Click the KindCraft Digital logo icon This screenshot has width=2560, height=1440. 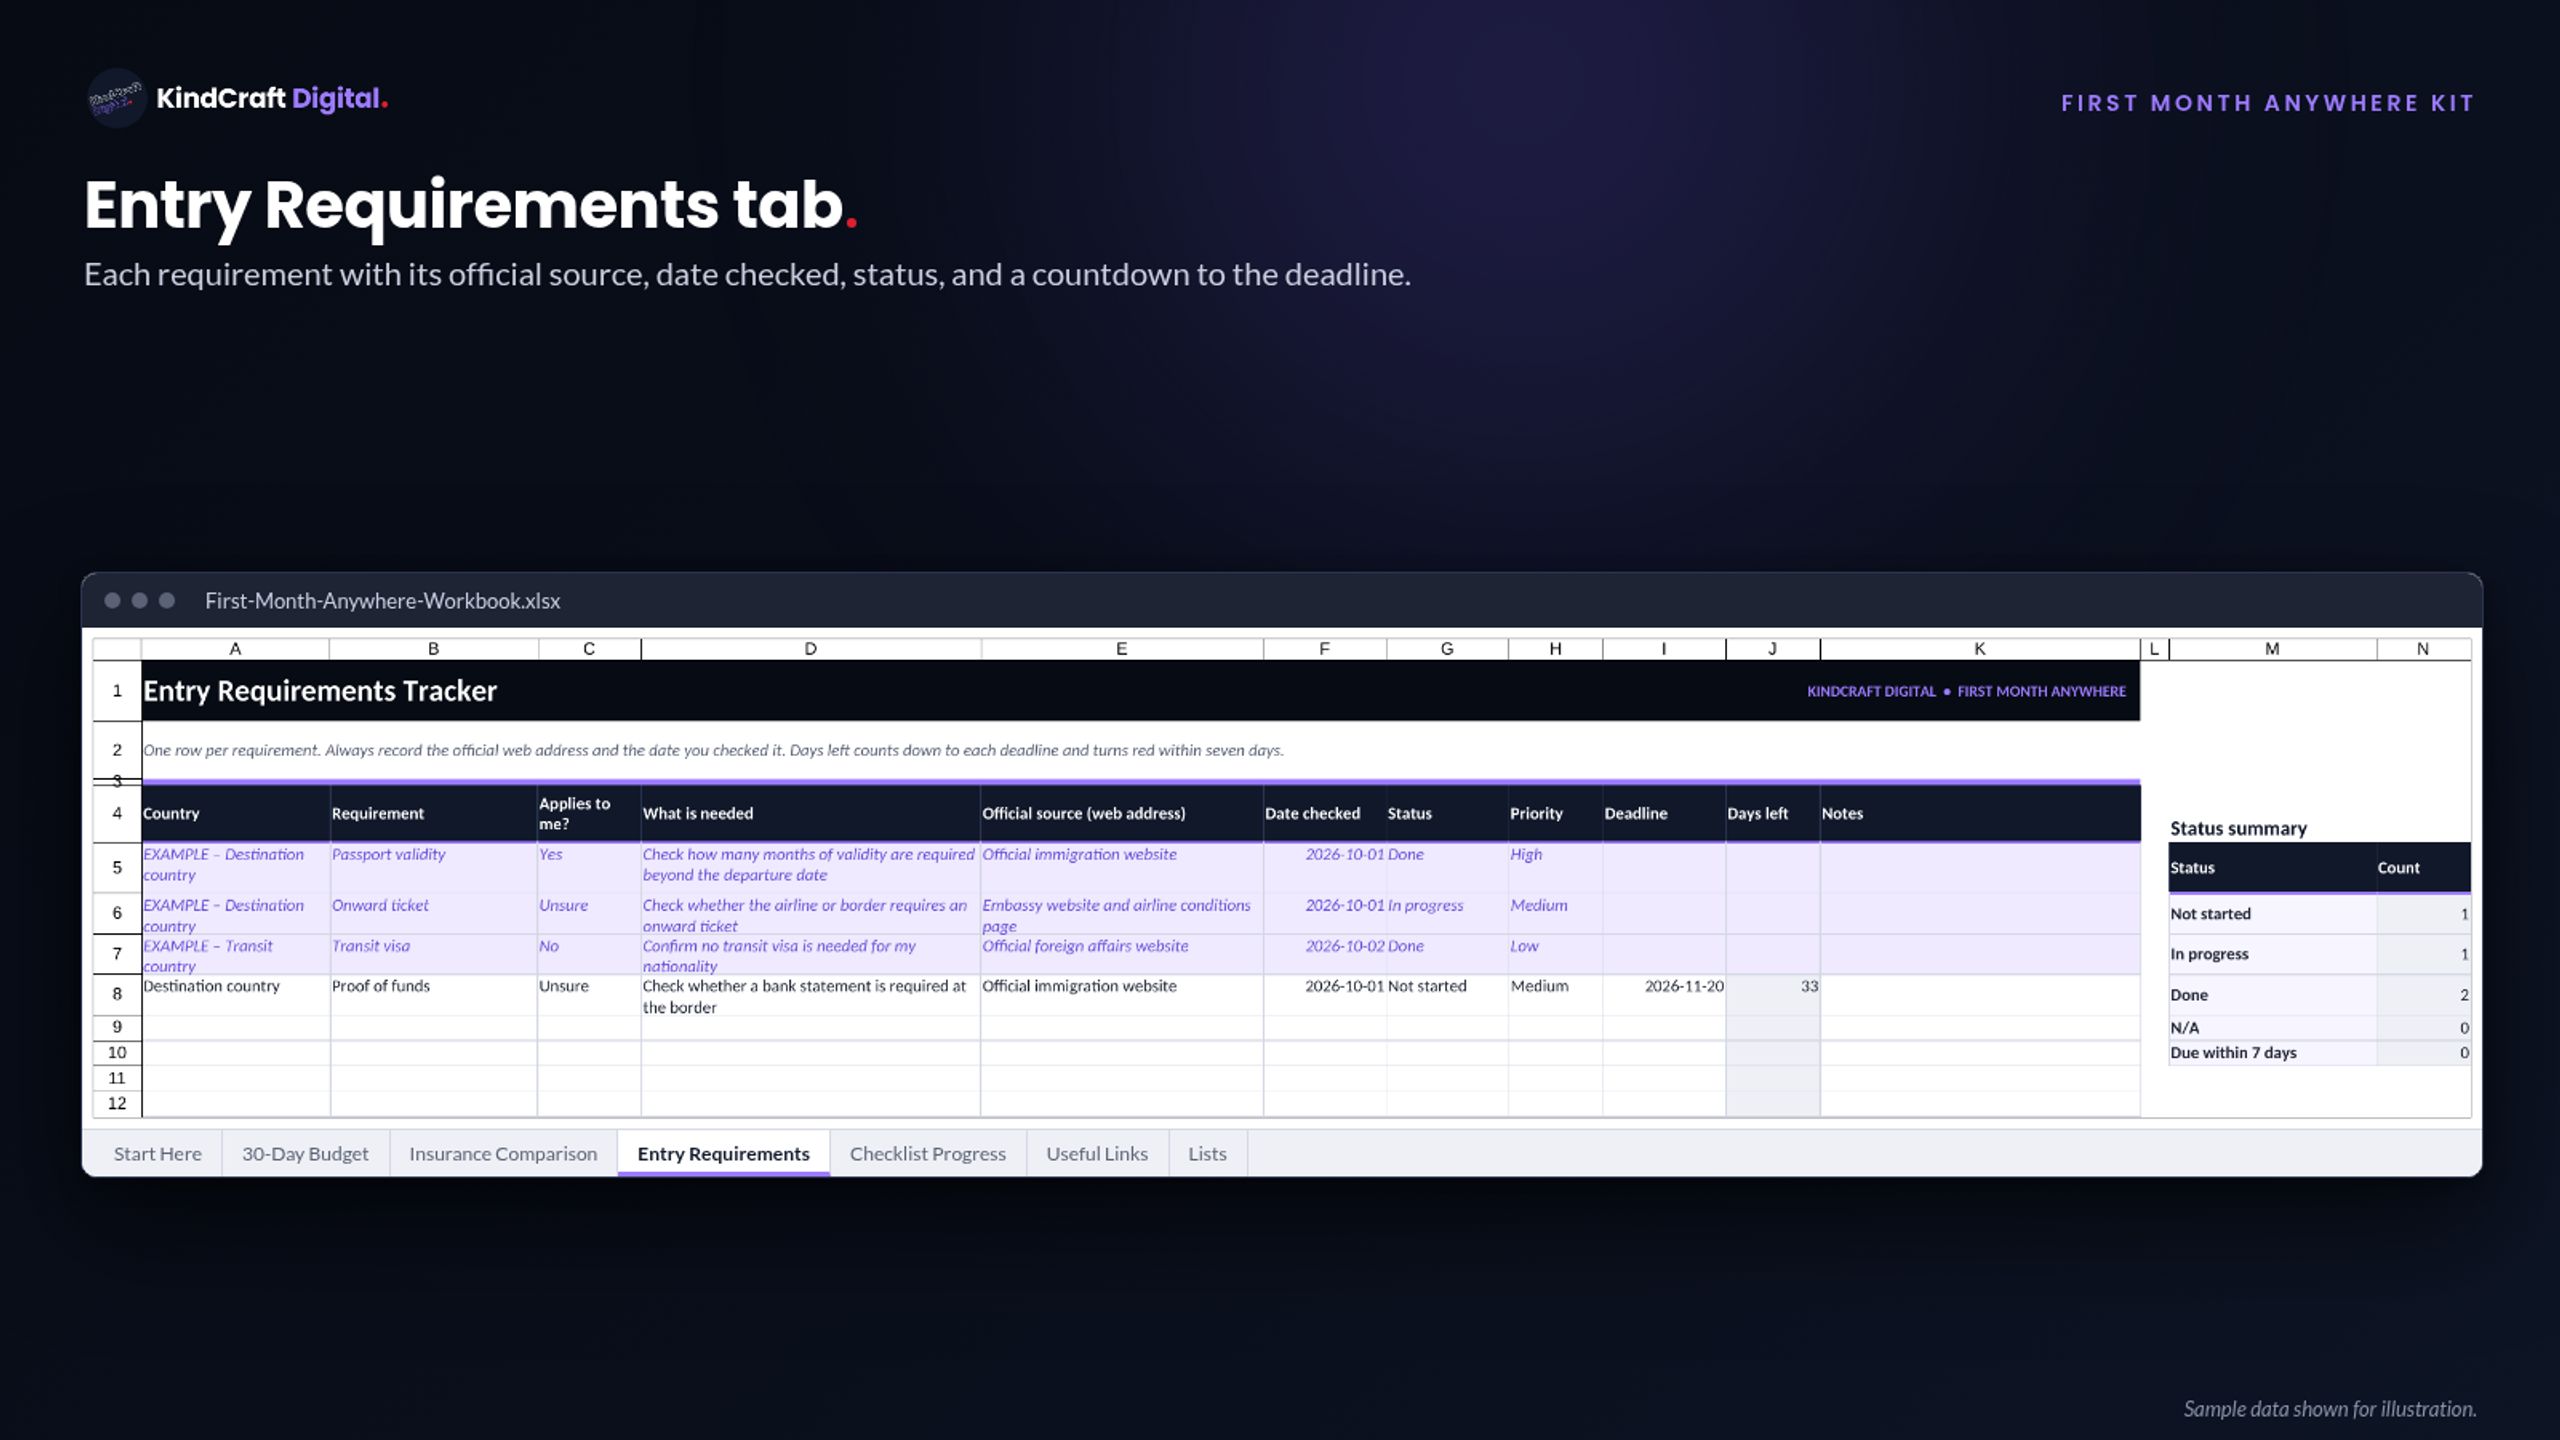tap(116, 98)
